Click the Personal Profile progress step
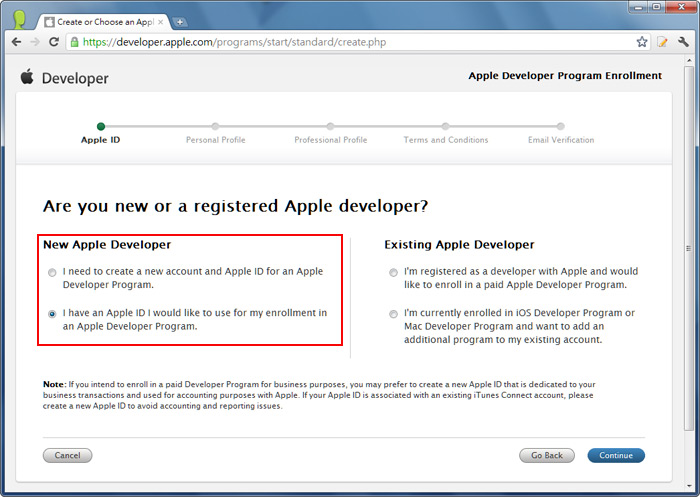The width and height of the screenshot is (700, 497). click(216, 134)
